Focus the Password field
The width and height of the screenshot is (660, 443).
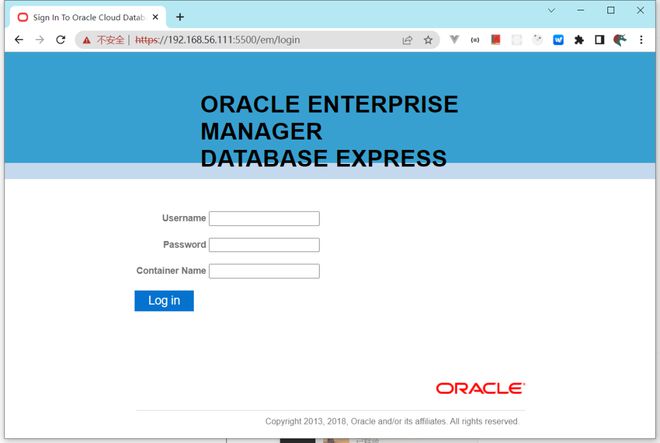point(264,245)
